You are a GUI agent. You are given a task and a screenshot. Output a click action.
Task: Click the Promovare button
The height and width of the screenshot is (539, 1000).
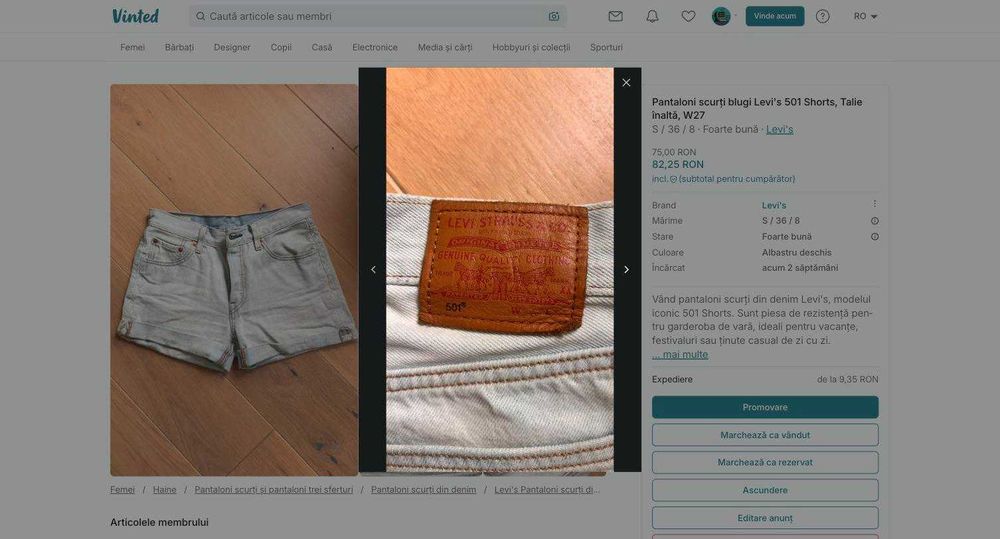point(765,407)
